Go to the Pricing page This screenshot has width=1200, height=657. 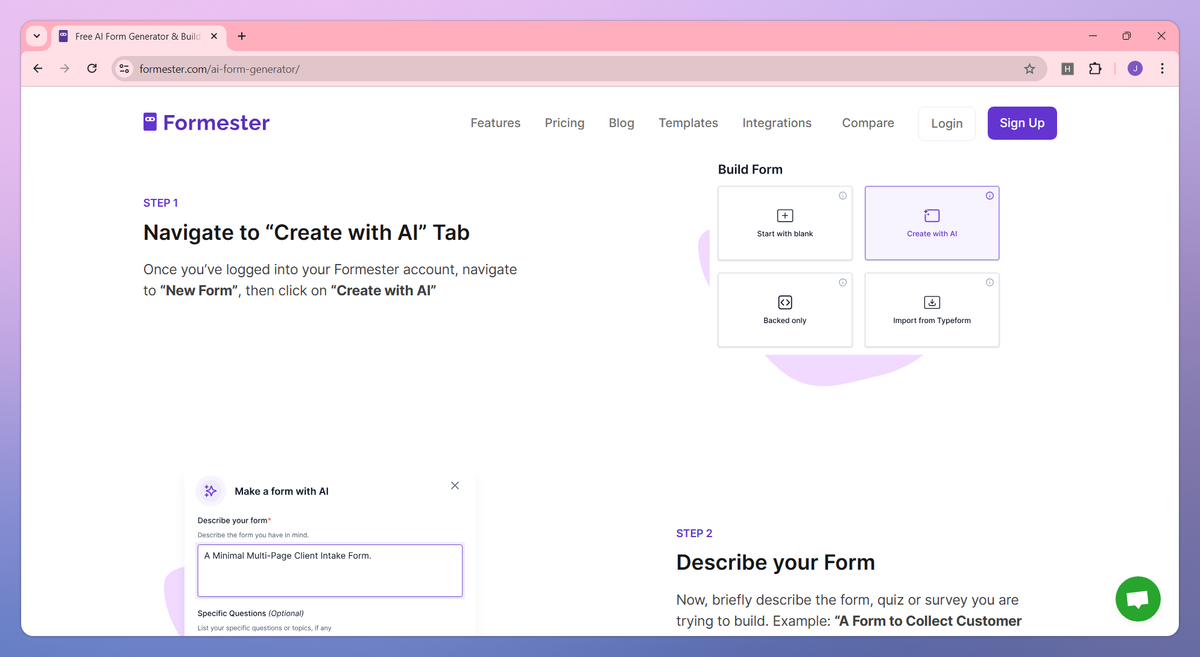(564, 123)
